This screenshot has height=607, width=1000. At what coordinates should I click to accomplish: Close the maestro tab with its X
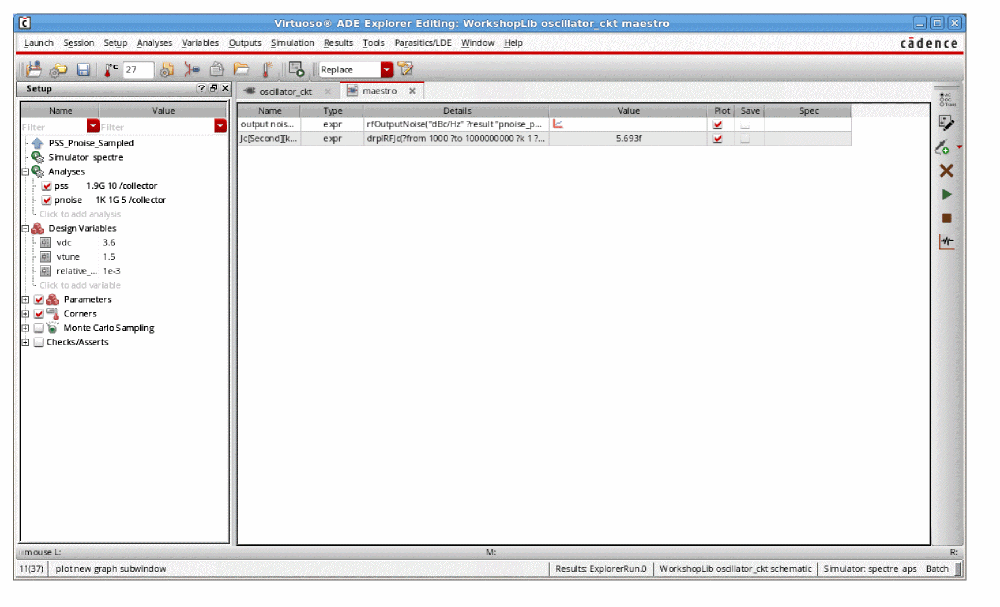coord(413,91)
